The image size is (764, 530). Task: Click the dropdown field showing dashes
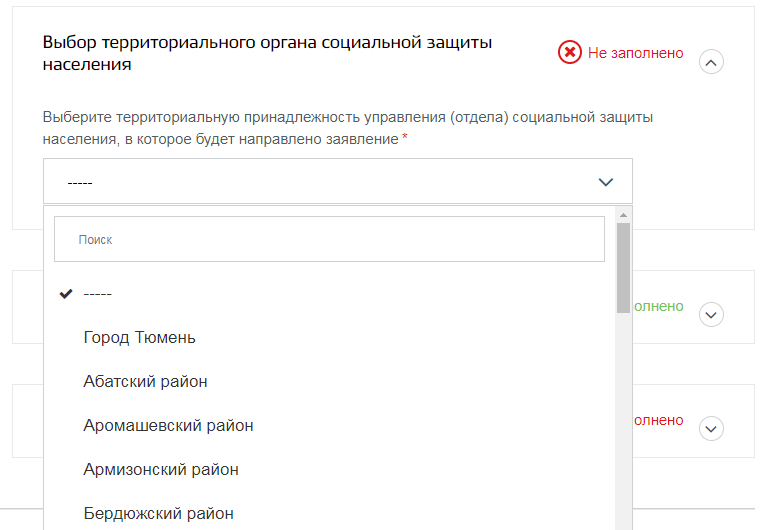coord(338,181)
